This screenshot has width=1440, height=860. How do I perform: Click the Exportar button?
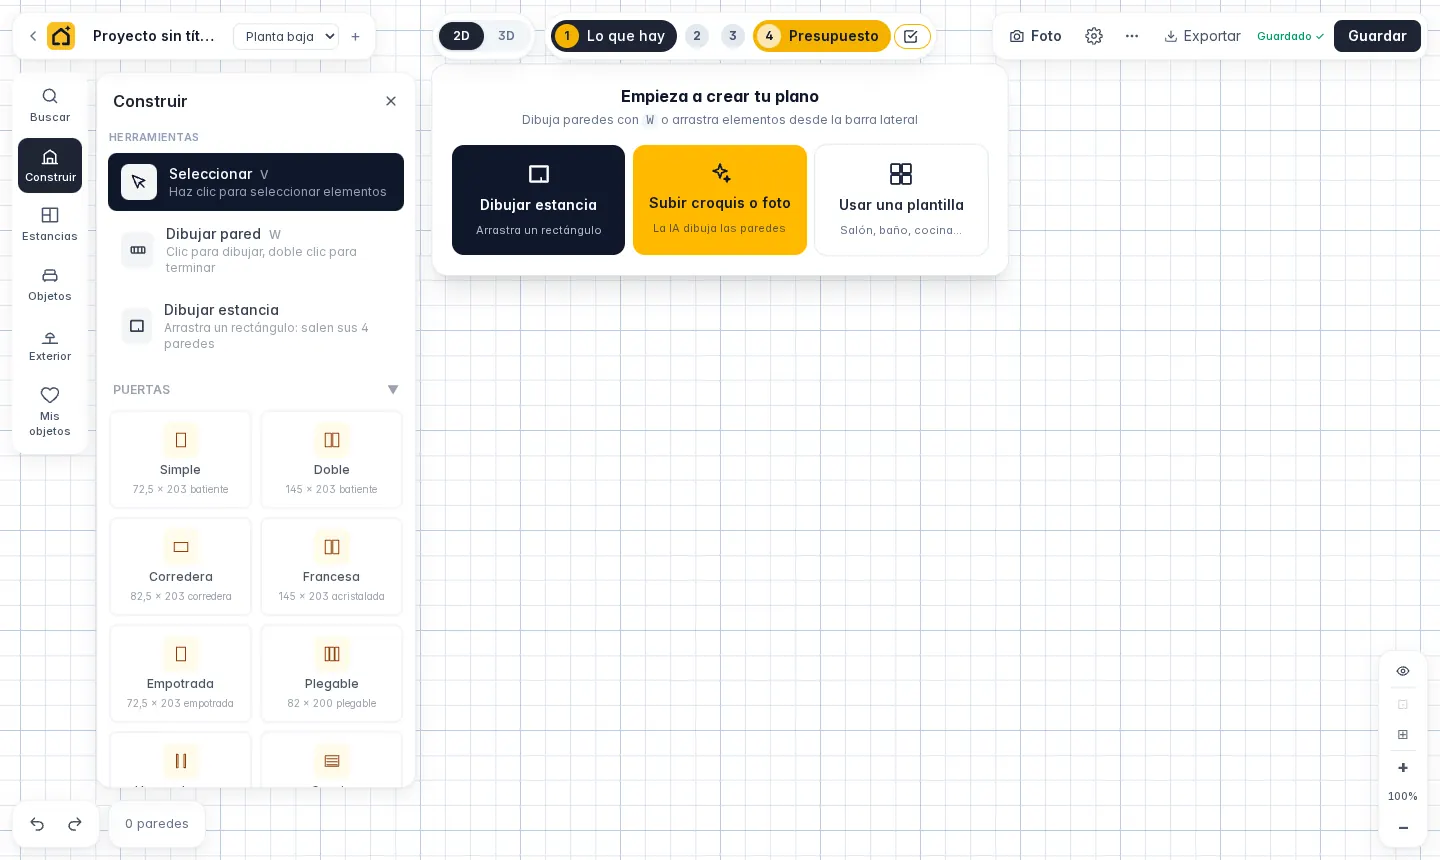(1202, 36)
